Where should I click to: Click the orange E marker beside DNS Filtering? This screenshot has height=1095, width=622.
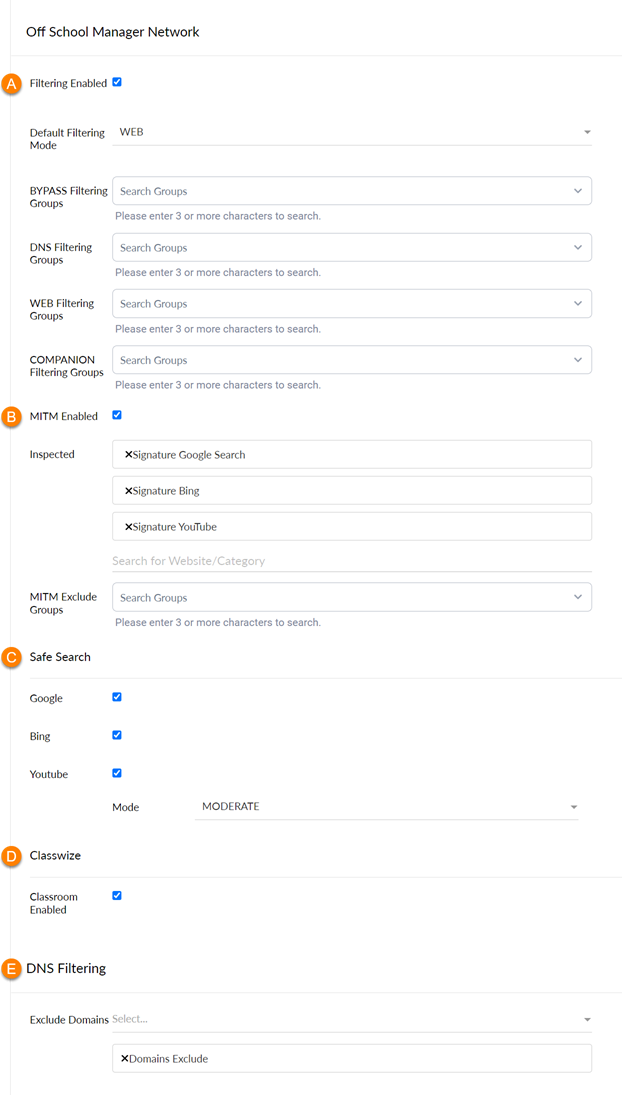(x=10, y=969)
